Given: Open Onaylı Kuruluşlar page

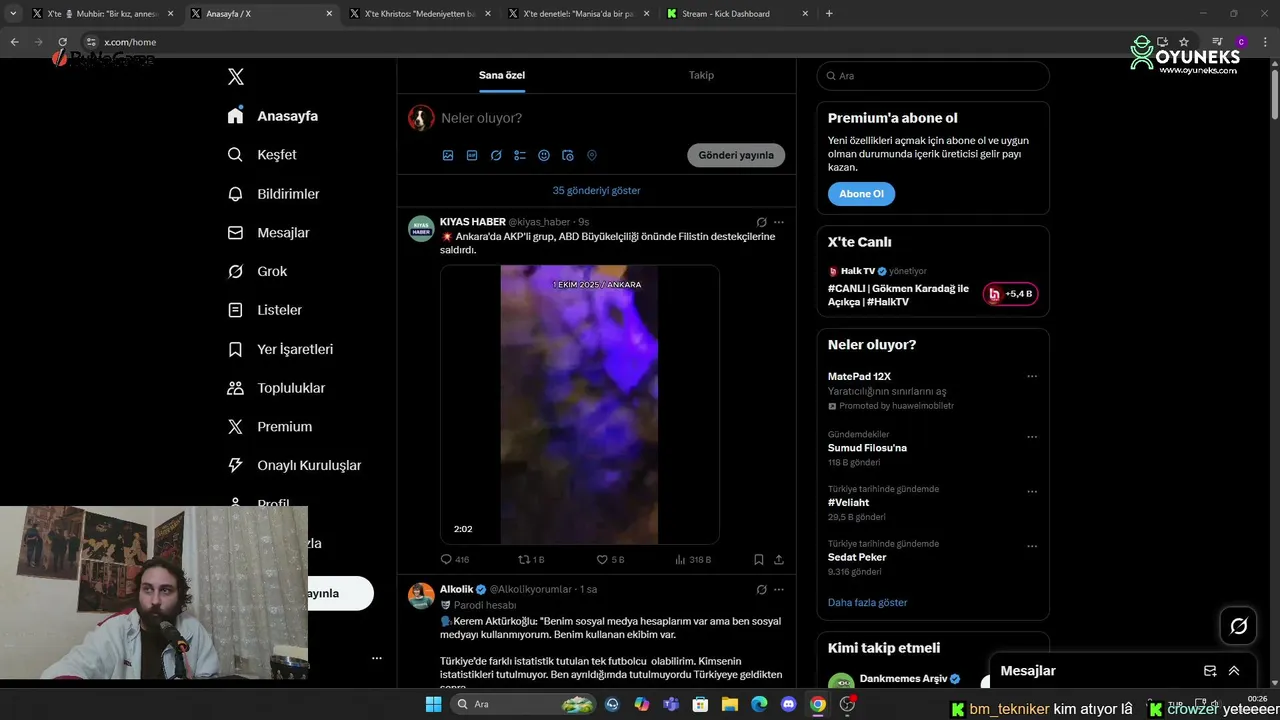Looking at the screenshot, I should pos(294,465).
